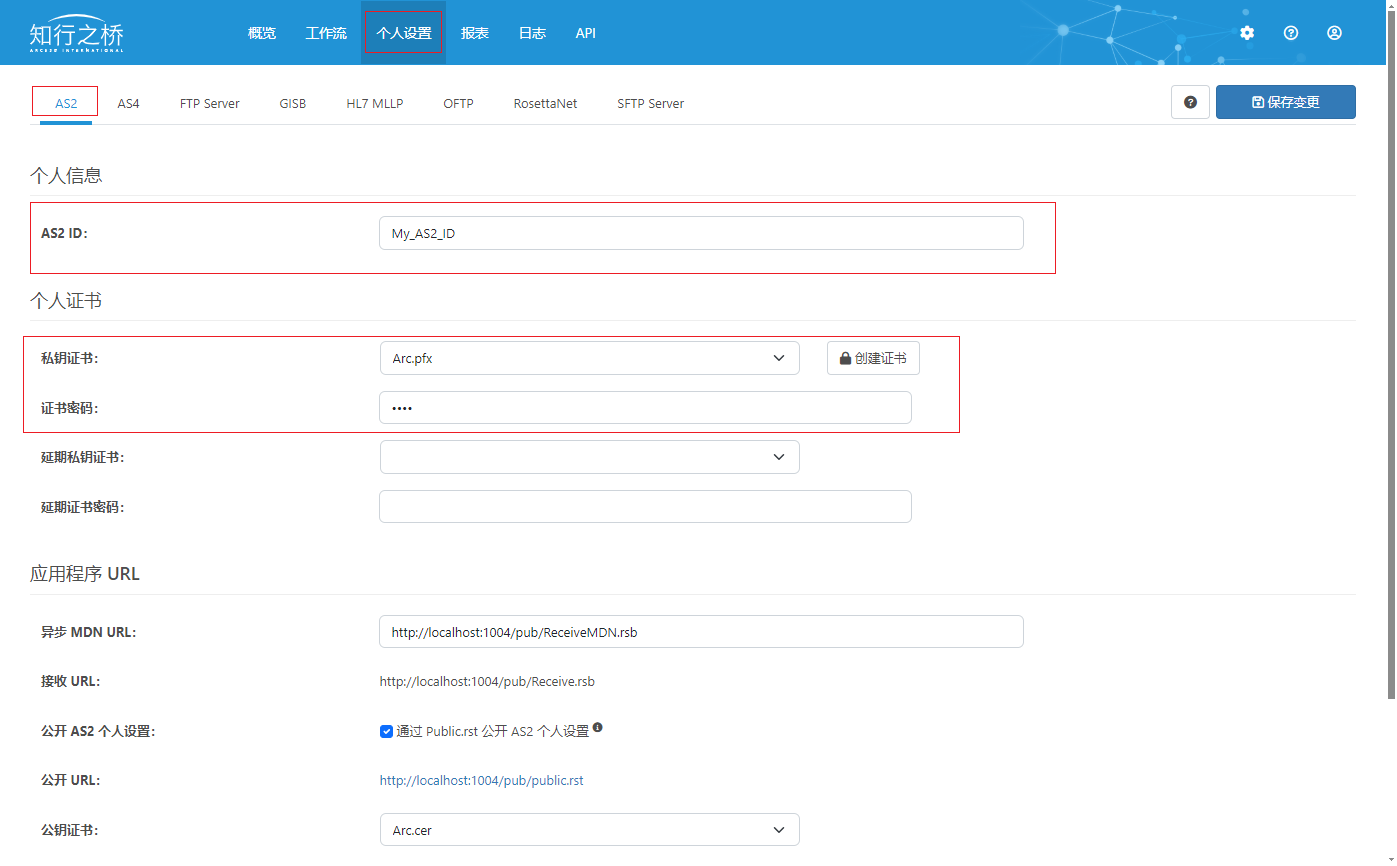Open the settings gear icon

pos(1247,33)
